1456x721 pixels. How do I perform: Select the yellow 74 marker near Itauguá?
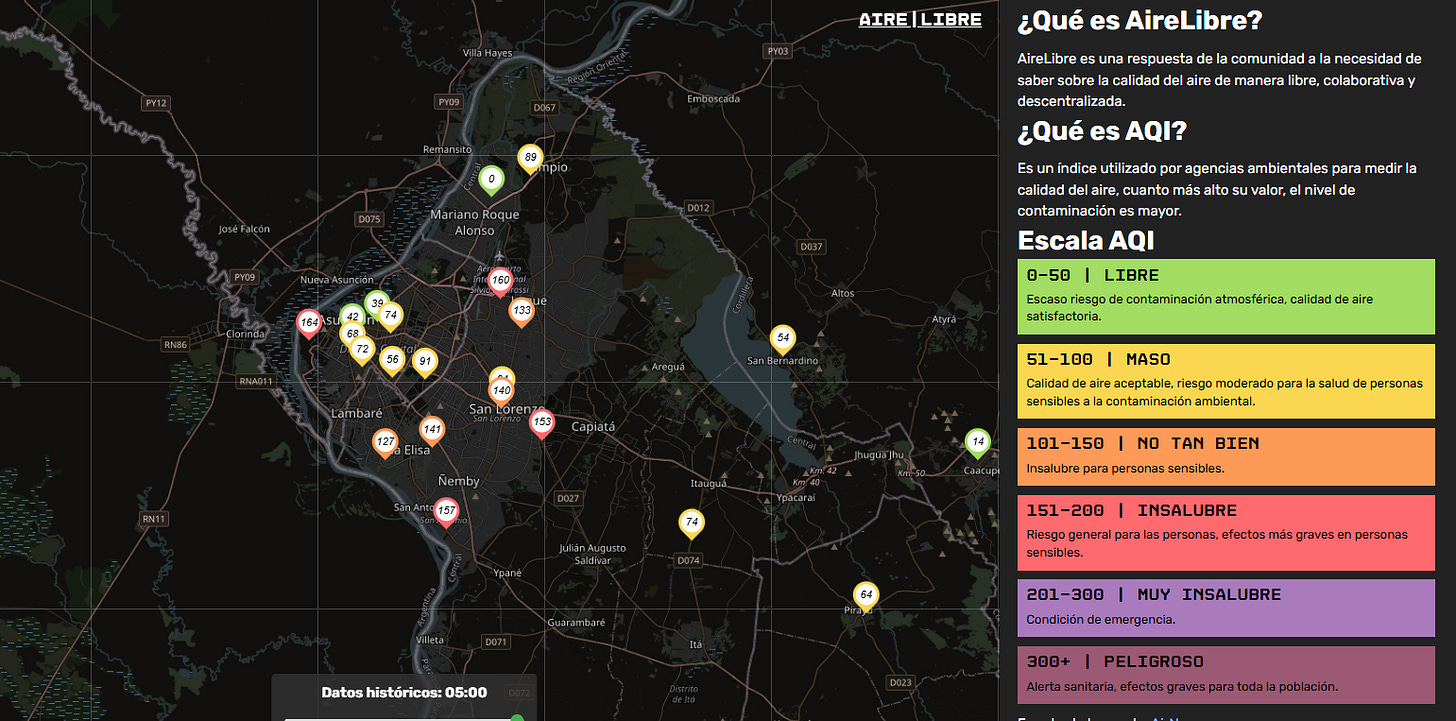691,523
